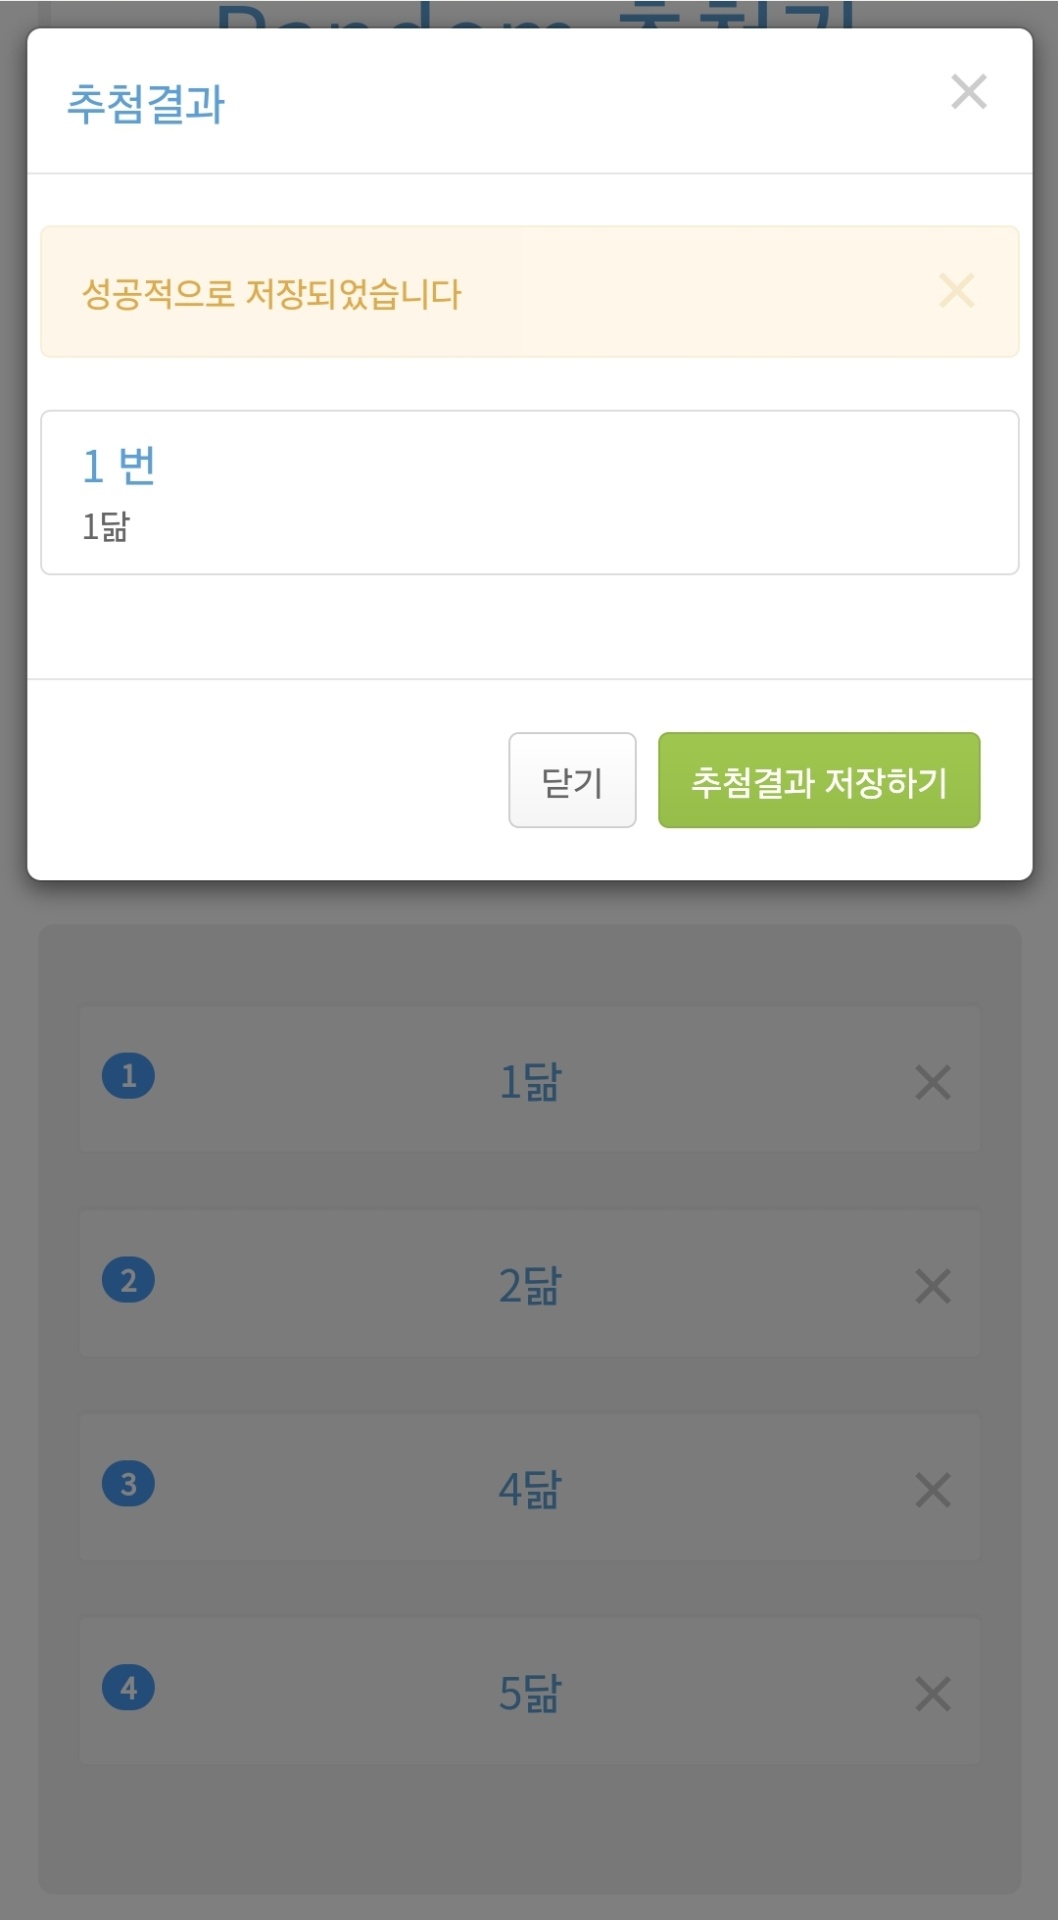
Task: Click the blue number 2 badge
Action: 128,1280
